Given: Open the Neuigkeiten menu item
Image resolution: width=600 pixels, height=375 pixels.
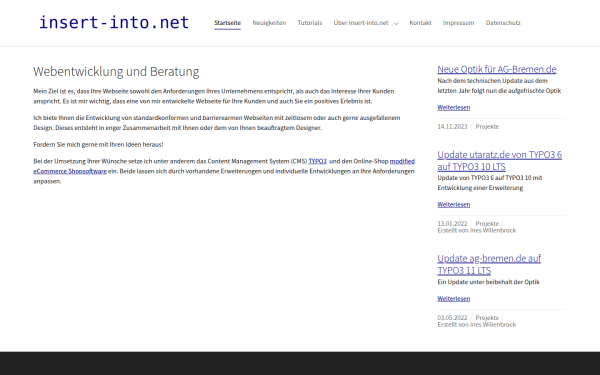Looking at the screenshot, I should (269, 23).
